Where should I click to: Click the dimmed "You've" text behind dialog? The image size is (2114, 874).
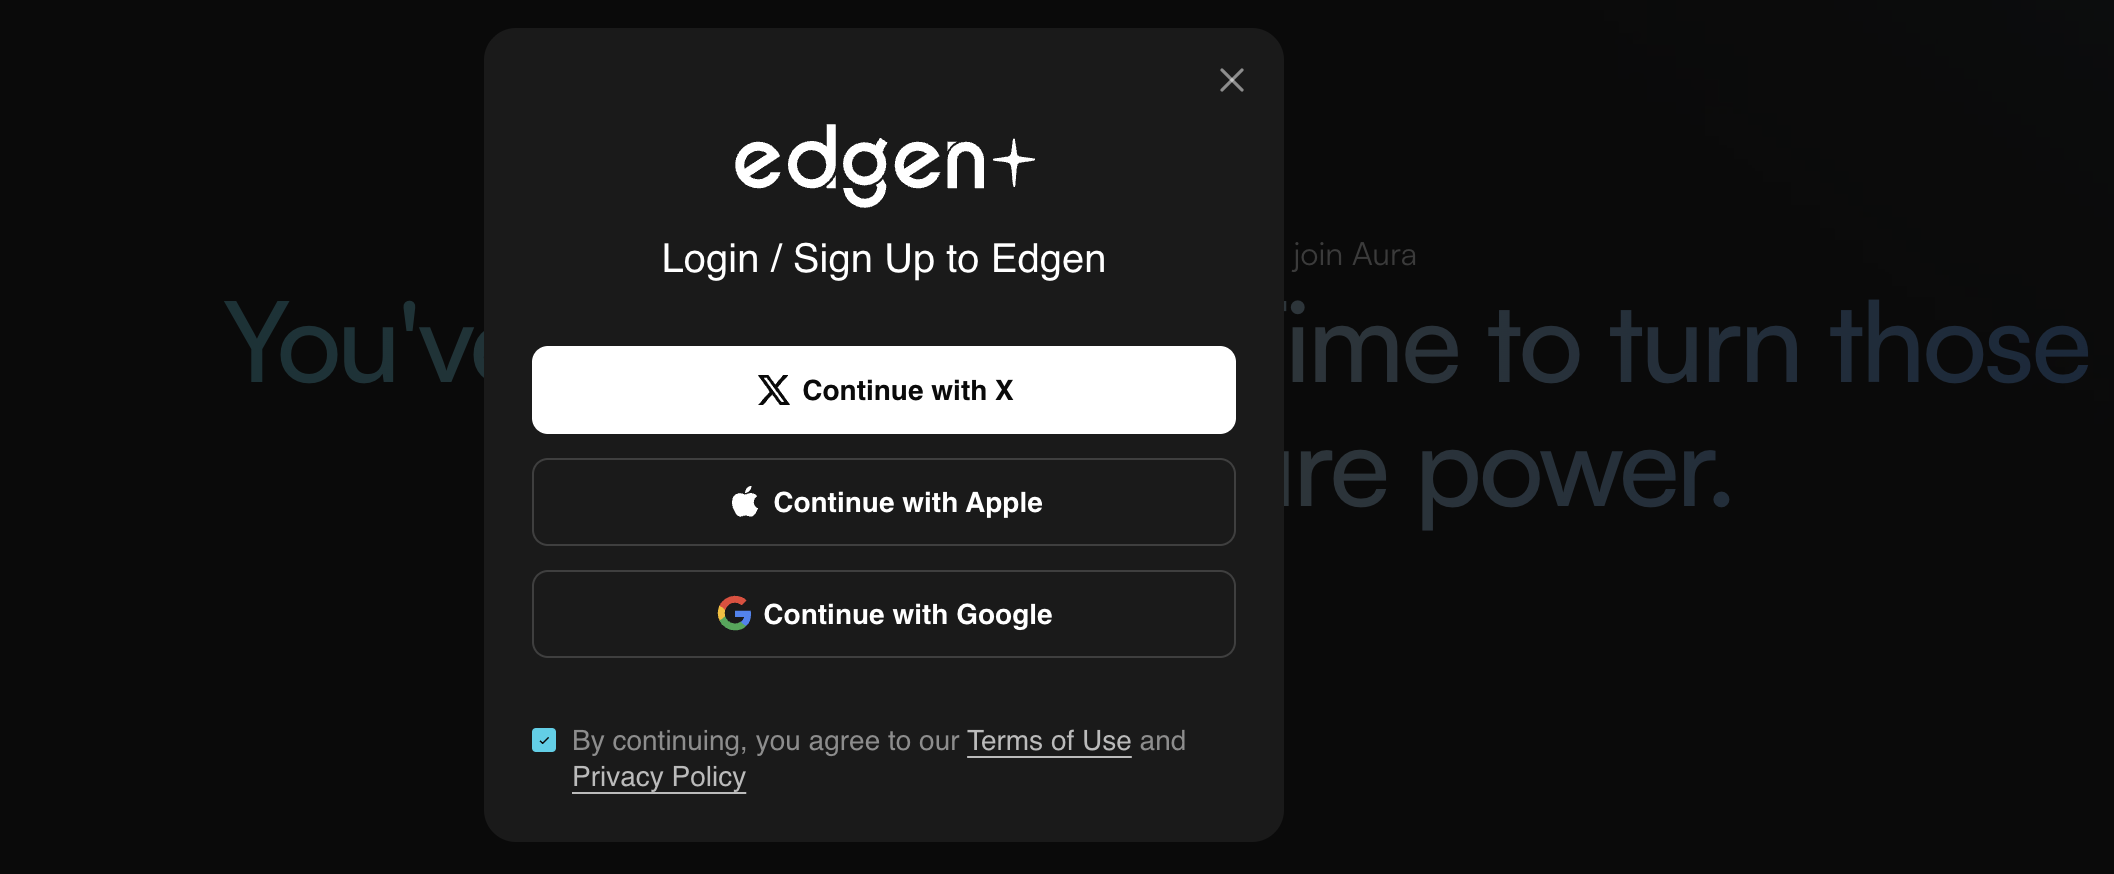tap(355, 344)
